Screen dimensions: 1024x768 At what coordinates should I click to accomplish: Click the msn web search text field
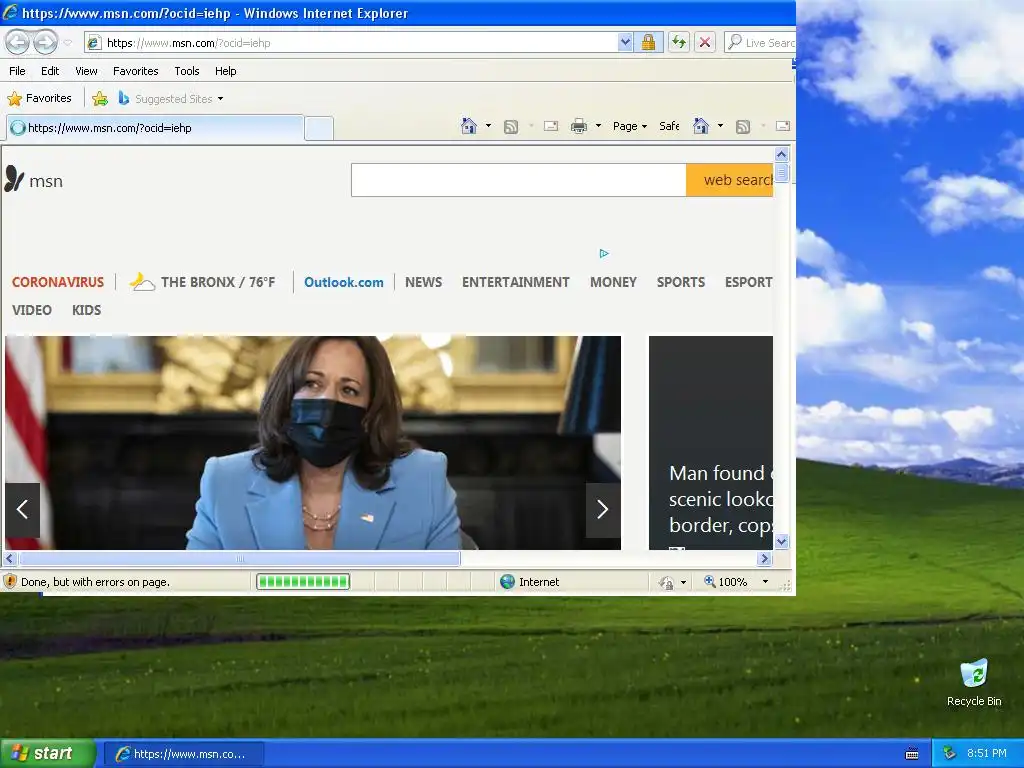pyautogui.click(x=519, y=180)
